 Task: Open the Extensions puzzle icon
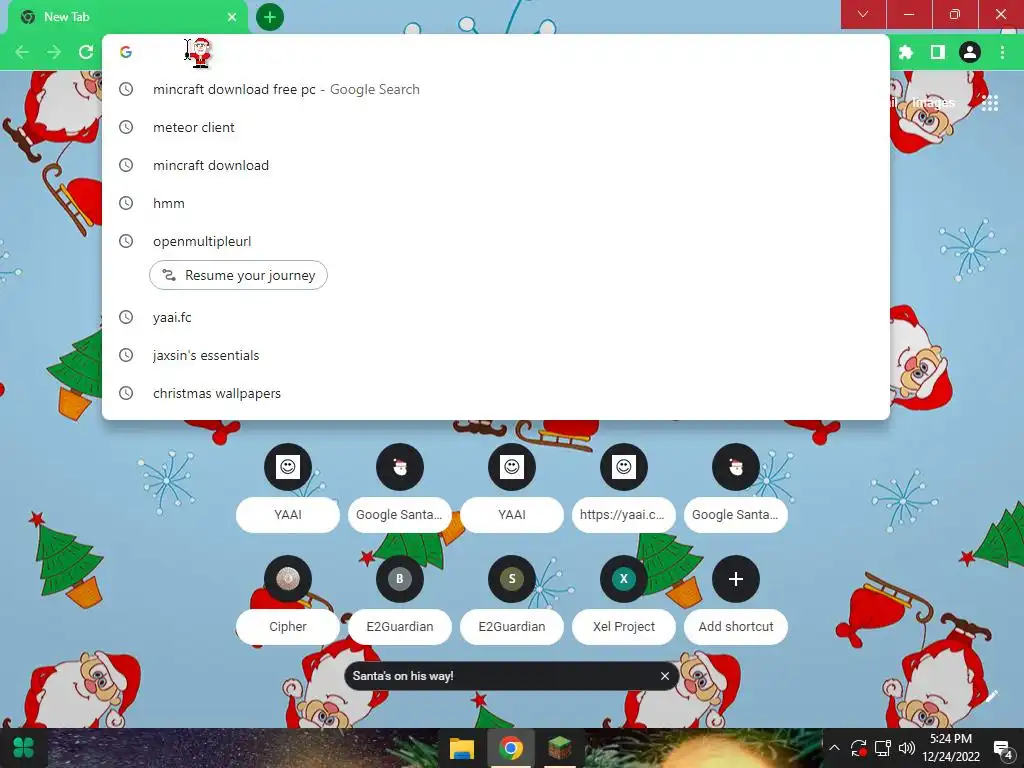[906, 52]
